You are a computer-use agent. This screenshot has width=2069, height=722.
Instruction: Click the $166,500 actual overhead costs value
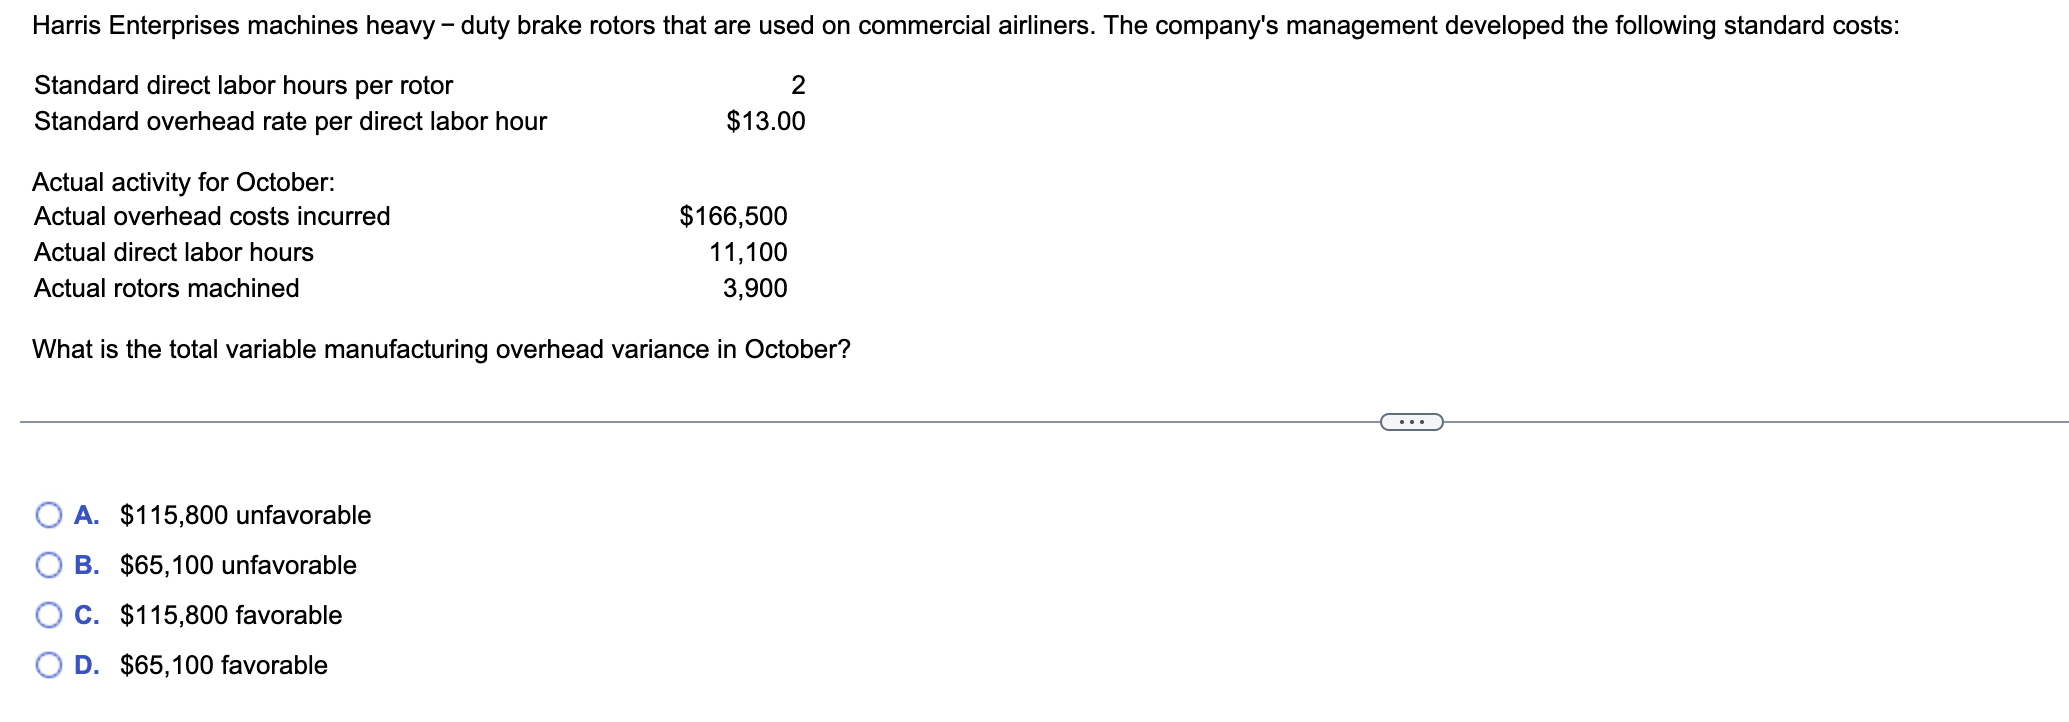[733, 216]
